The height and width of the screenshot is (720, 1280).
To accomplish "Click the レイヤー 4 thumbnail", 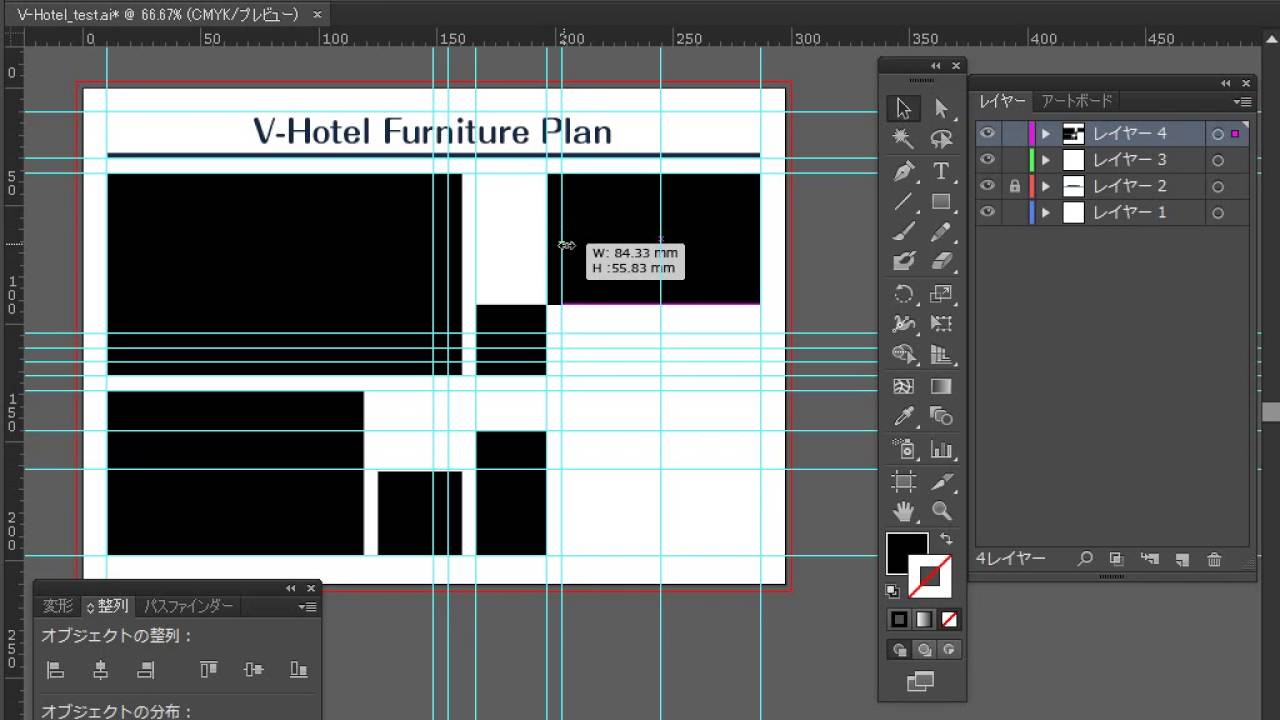I will click(x=1074, y=133).
